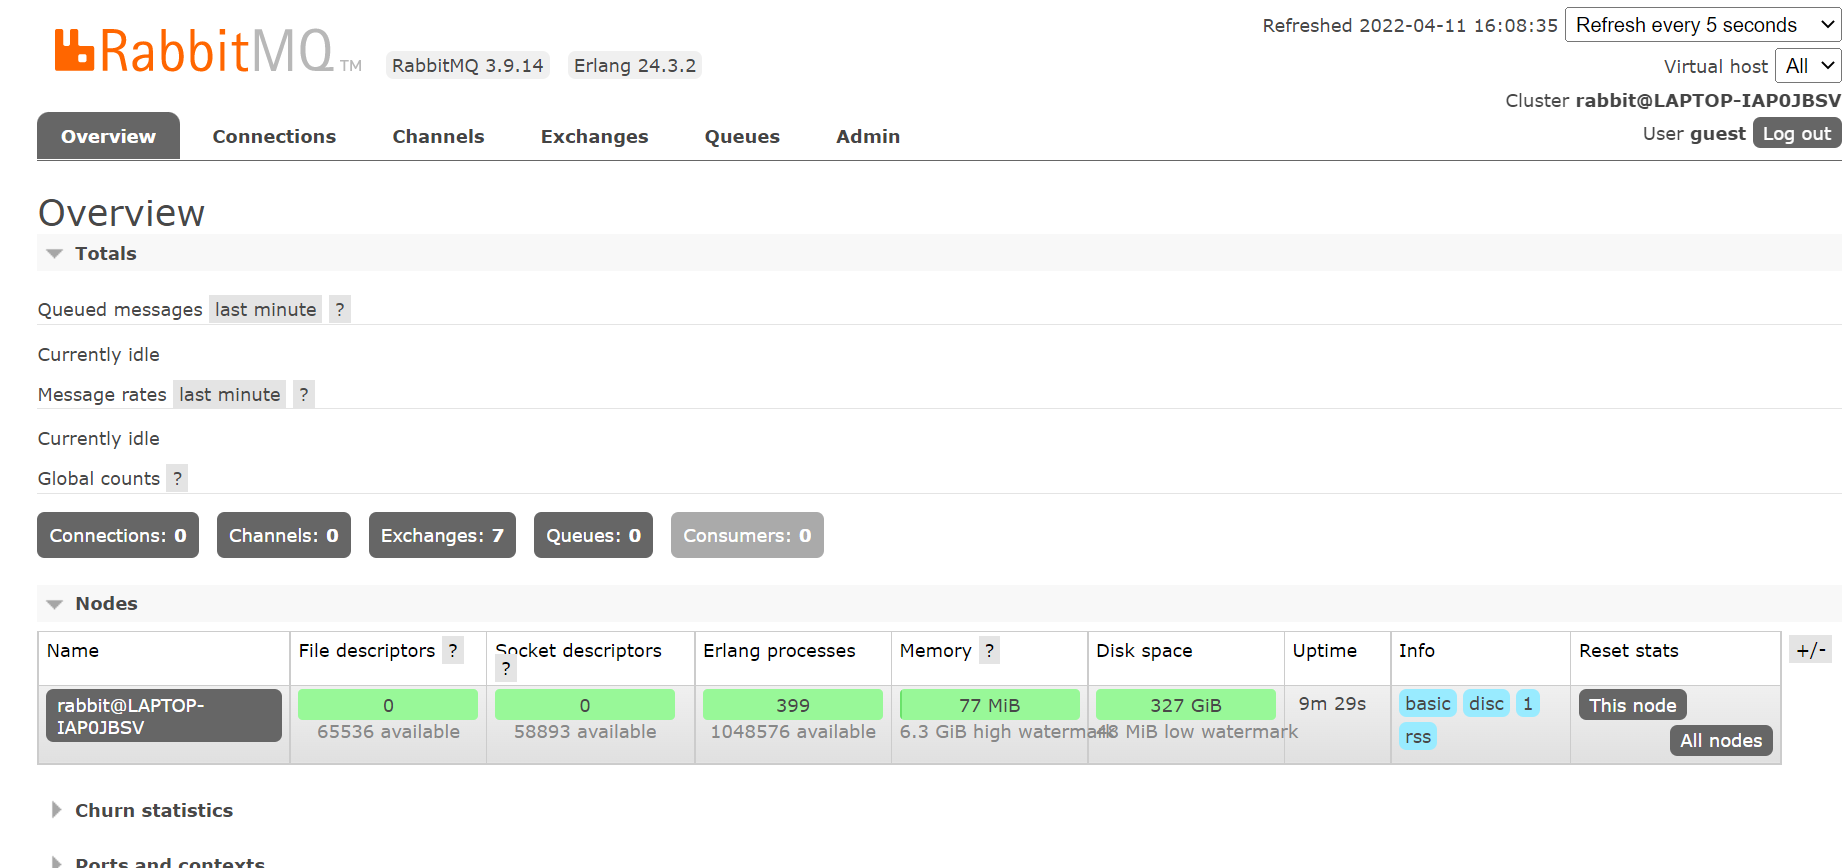Click the RabbitMQ logo
This screenshot has width=1846, height=868.
pyautogui.click(x=208, y=51)
